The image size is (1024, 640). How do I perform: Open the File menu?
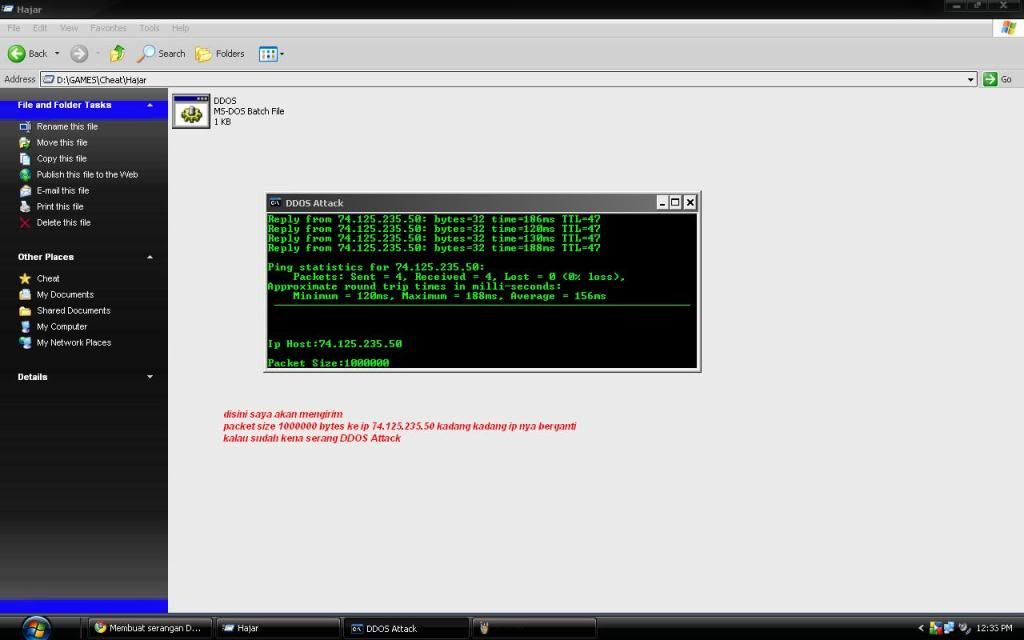[x=14, y=28]
